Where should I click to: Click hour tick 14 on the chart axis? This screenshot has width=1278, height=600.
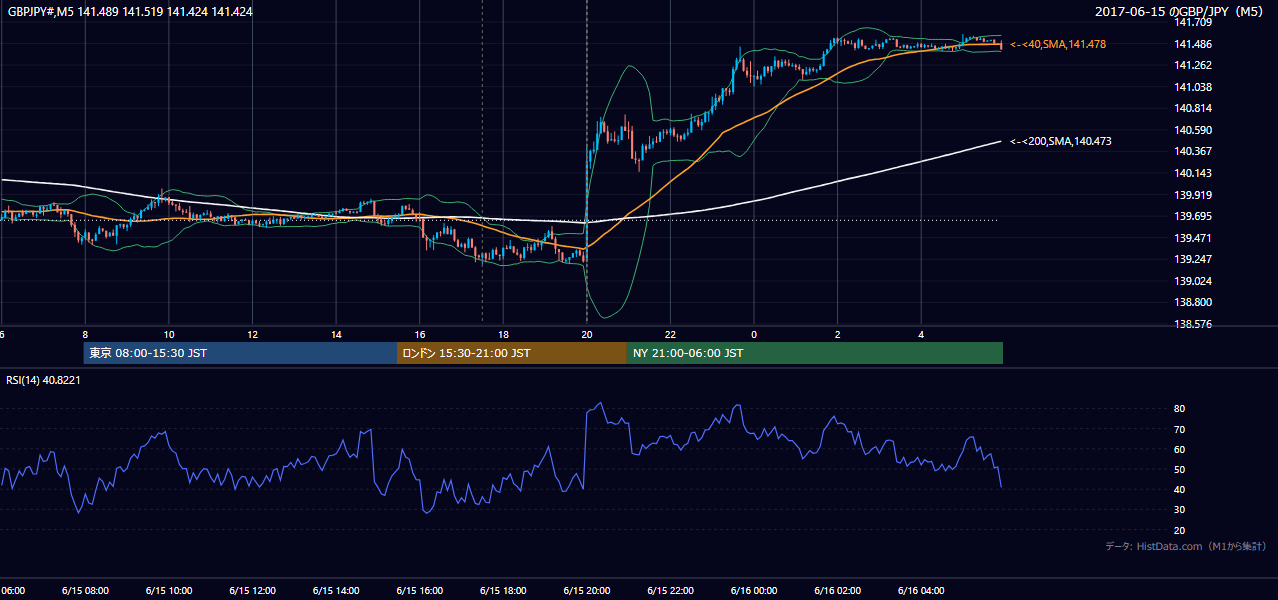(336, 335)
